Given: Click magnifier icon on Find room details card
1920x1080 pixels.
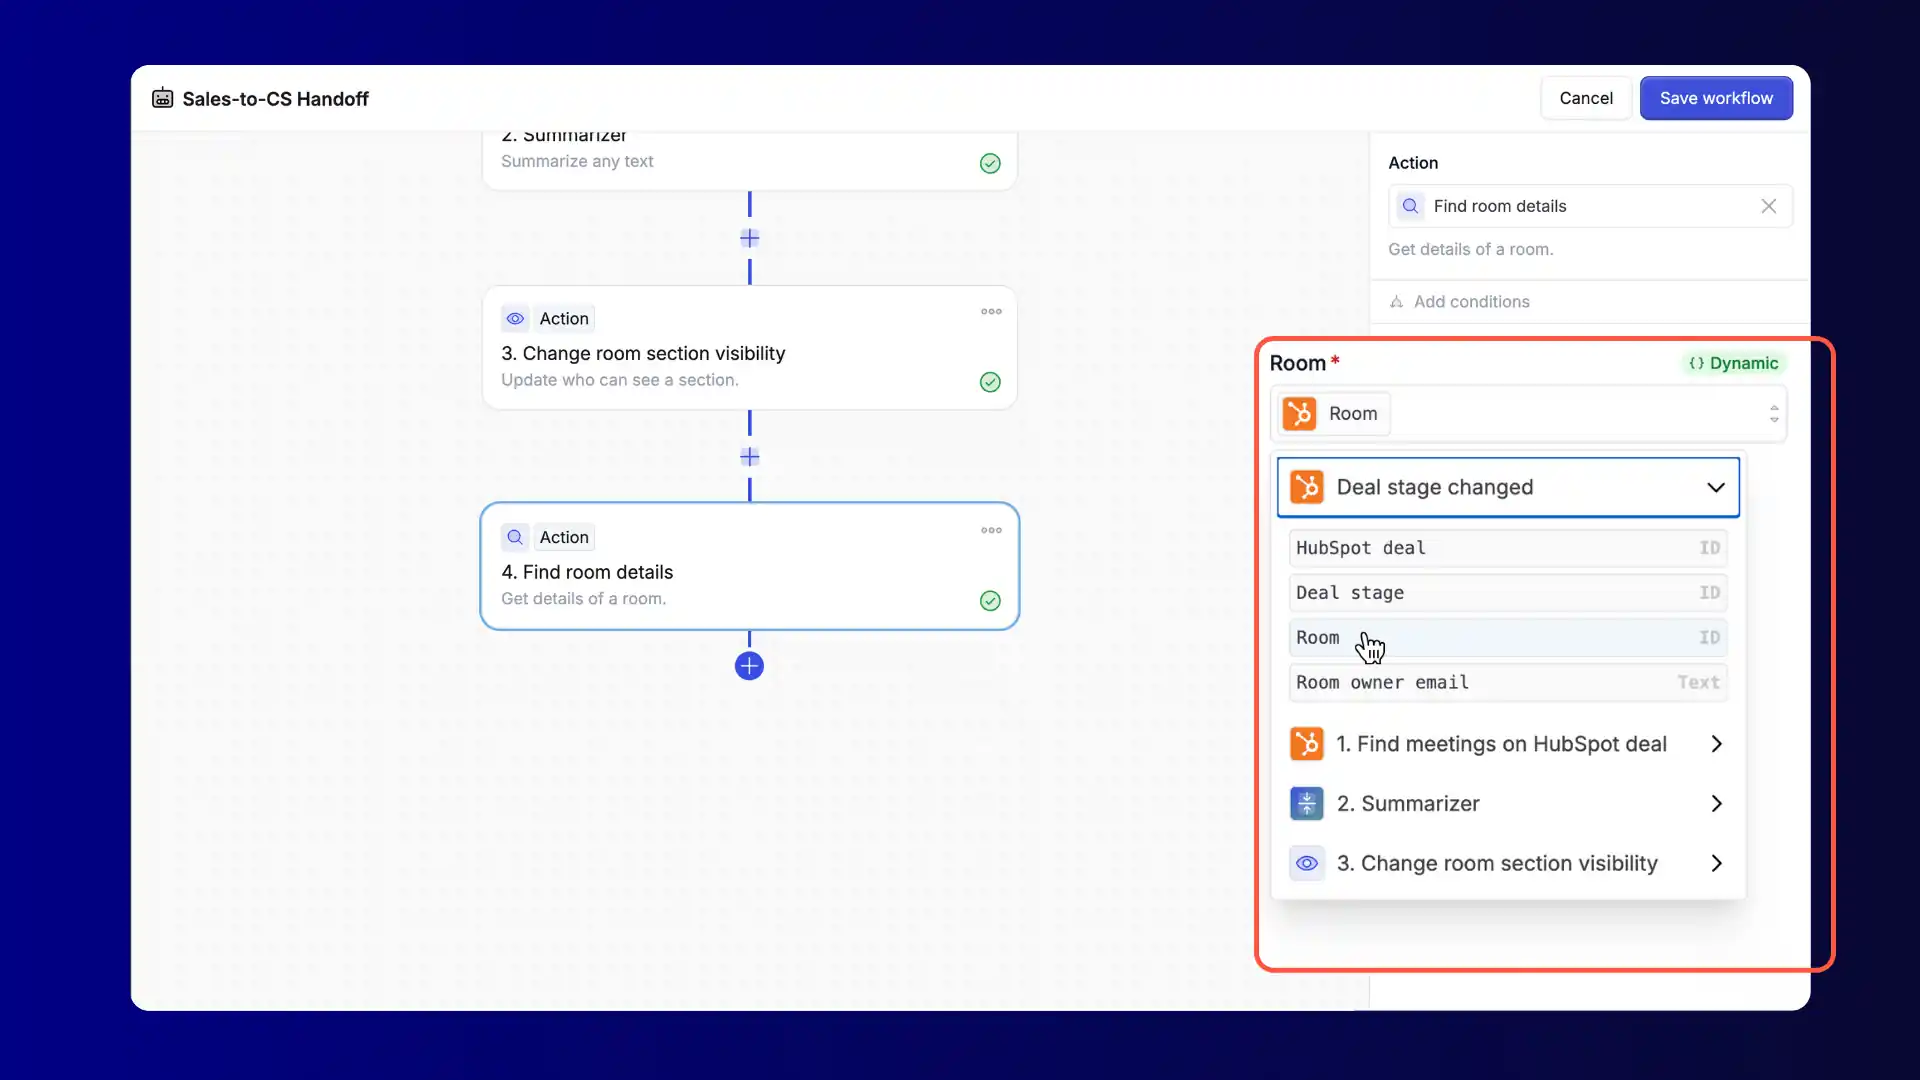Looking at the screenshot, I should point(515,537).
